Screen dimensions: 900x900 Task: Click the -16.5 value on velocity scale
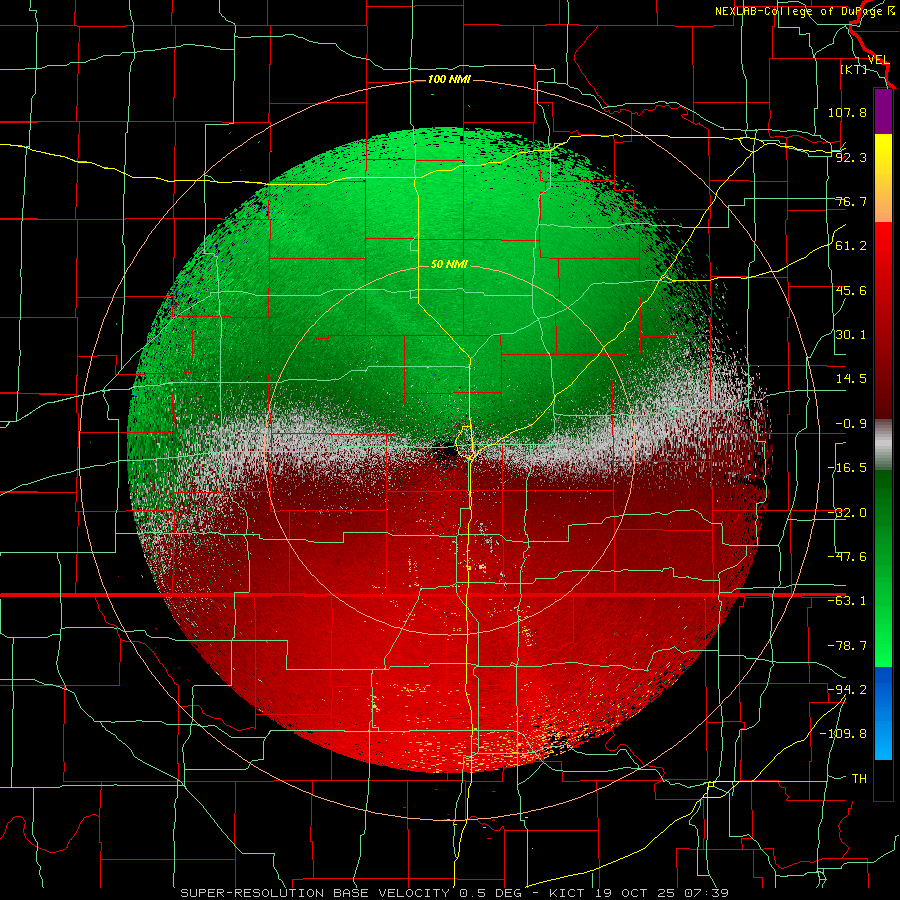coord(847,468)
